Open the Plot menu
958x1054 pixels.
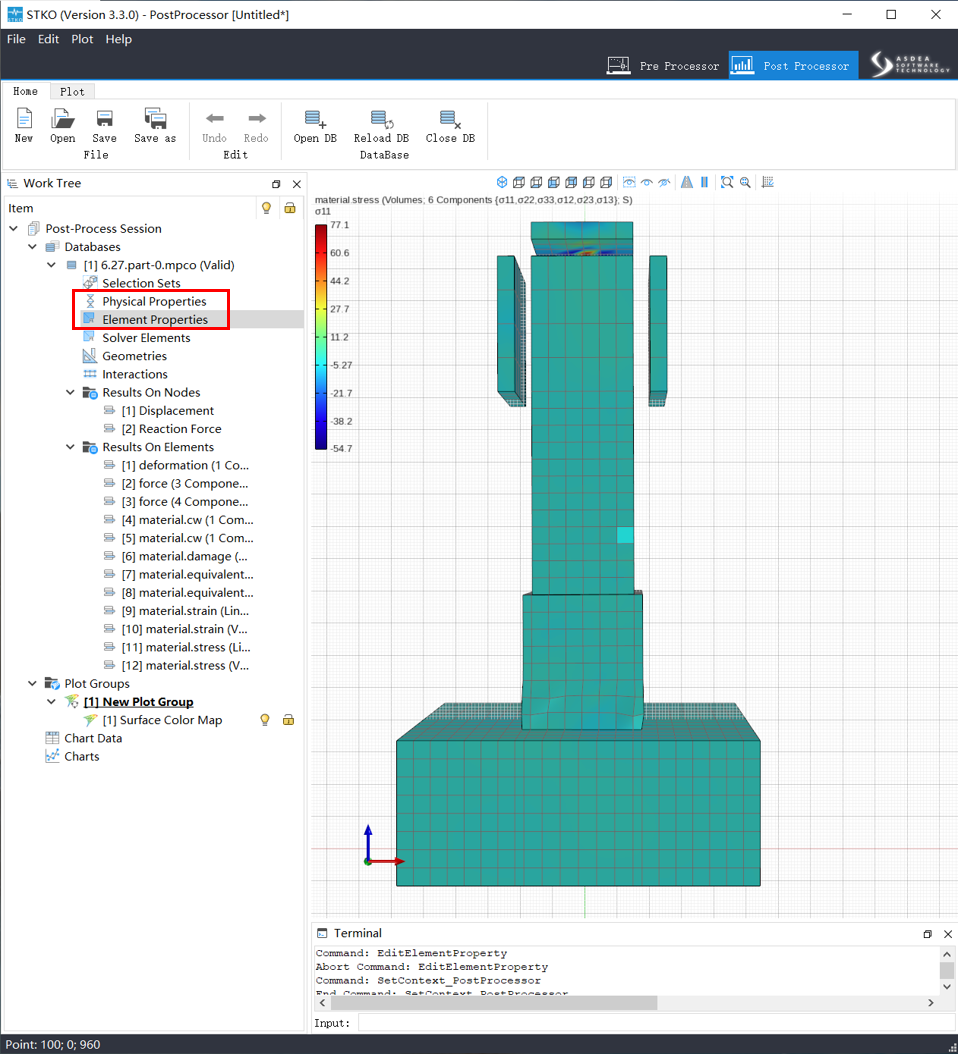(82, 39)
